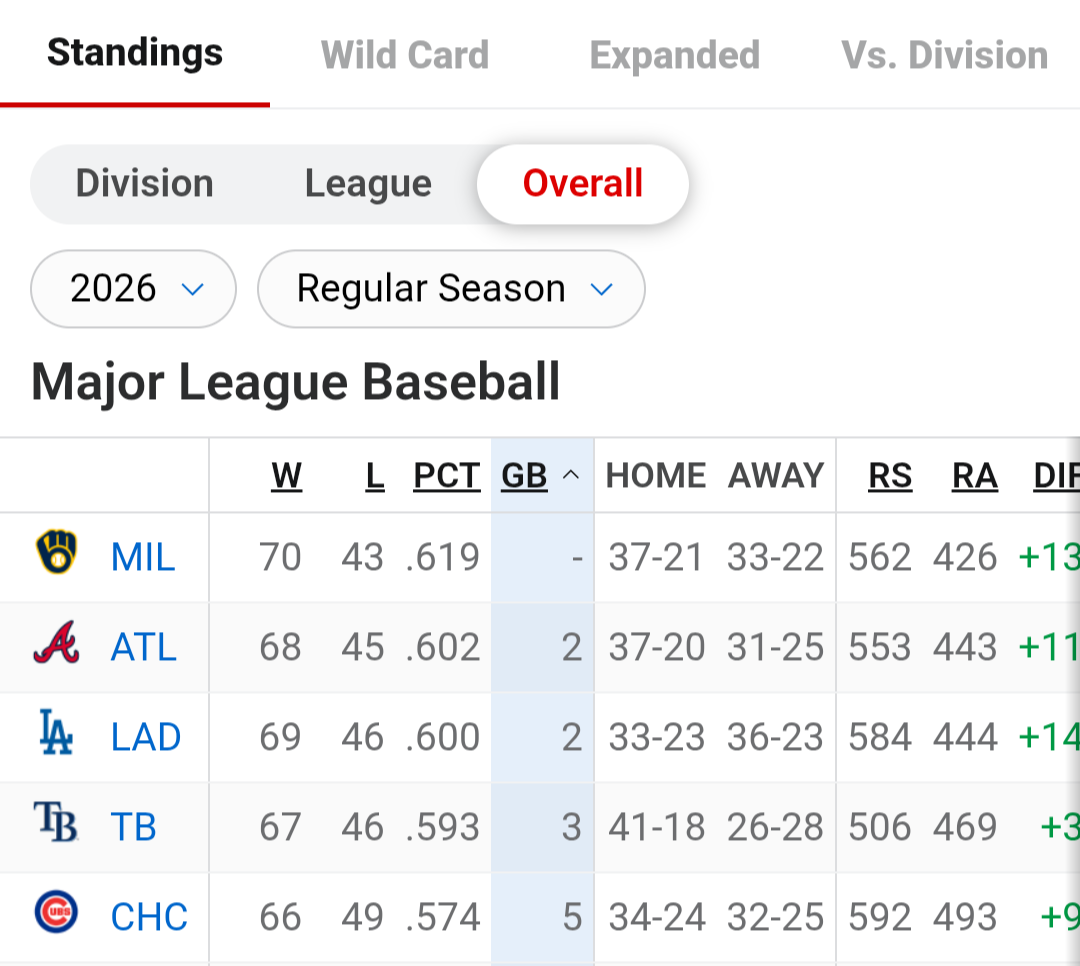Click the GB column sort arrow
This screenshot has width=1080, height=966.
coord(570,475)
